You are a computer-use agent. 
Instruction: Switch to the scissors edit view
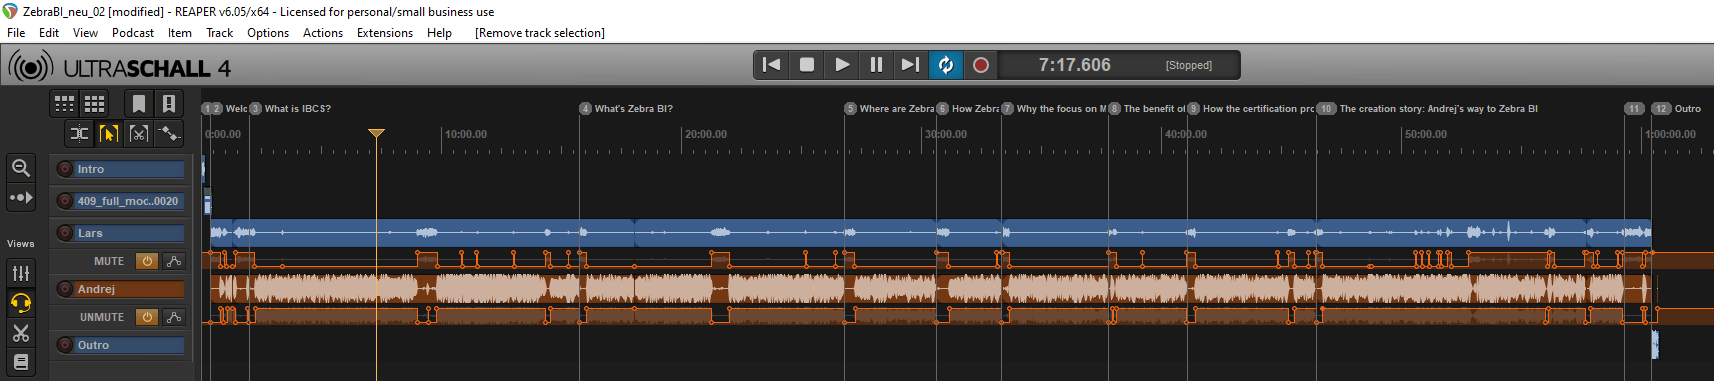coord(21,333)
